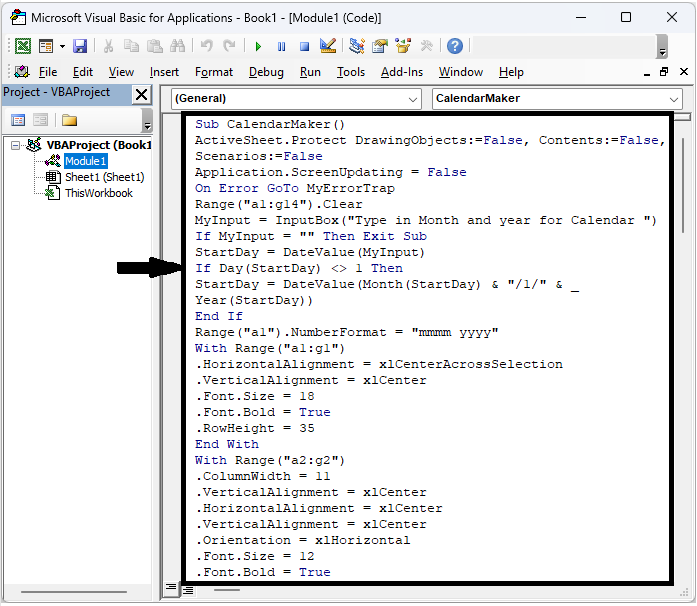Click the '.RowHeight = 35' code line
Viewport: 697px width, 606px height.
255,428
